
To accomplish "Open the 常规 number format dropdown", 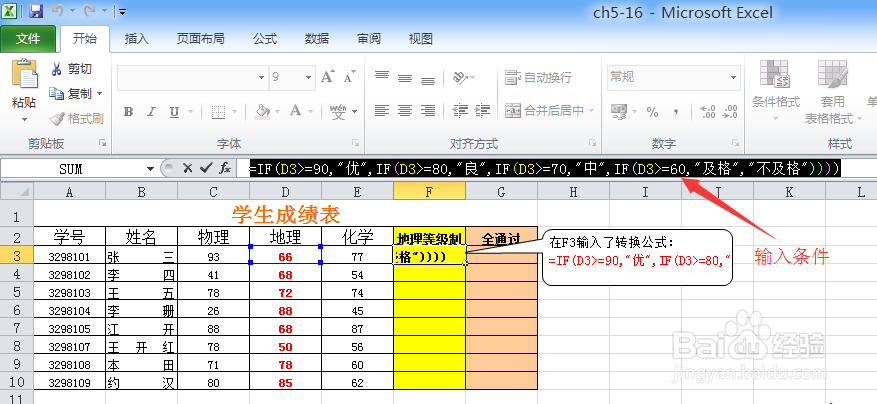I will (734, 77).
